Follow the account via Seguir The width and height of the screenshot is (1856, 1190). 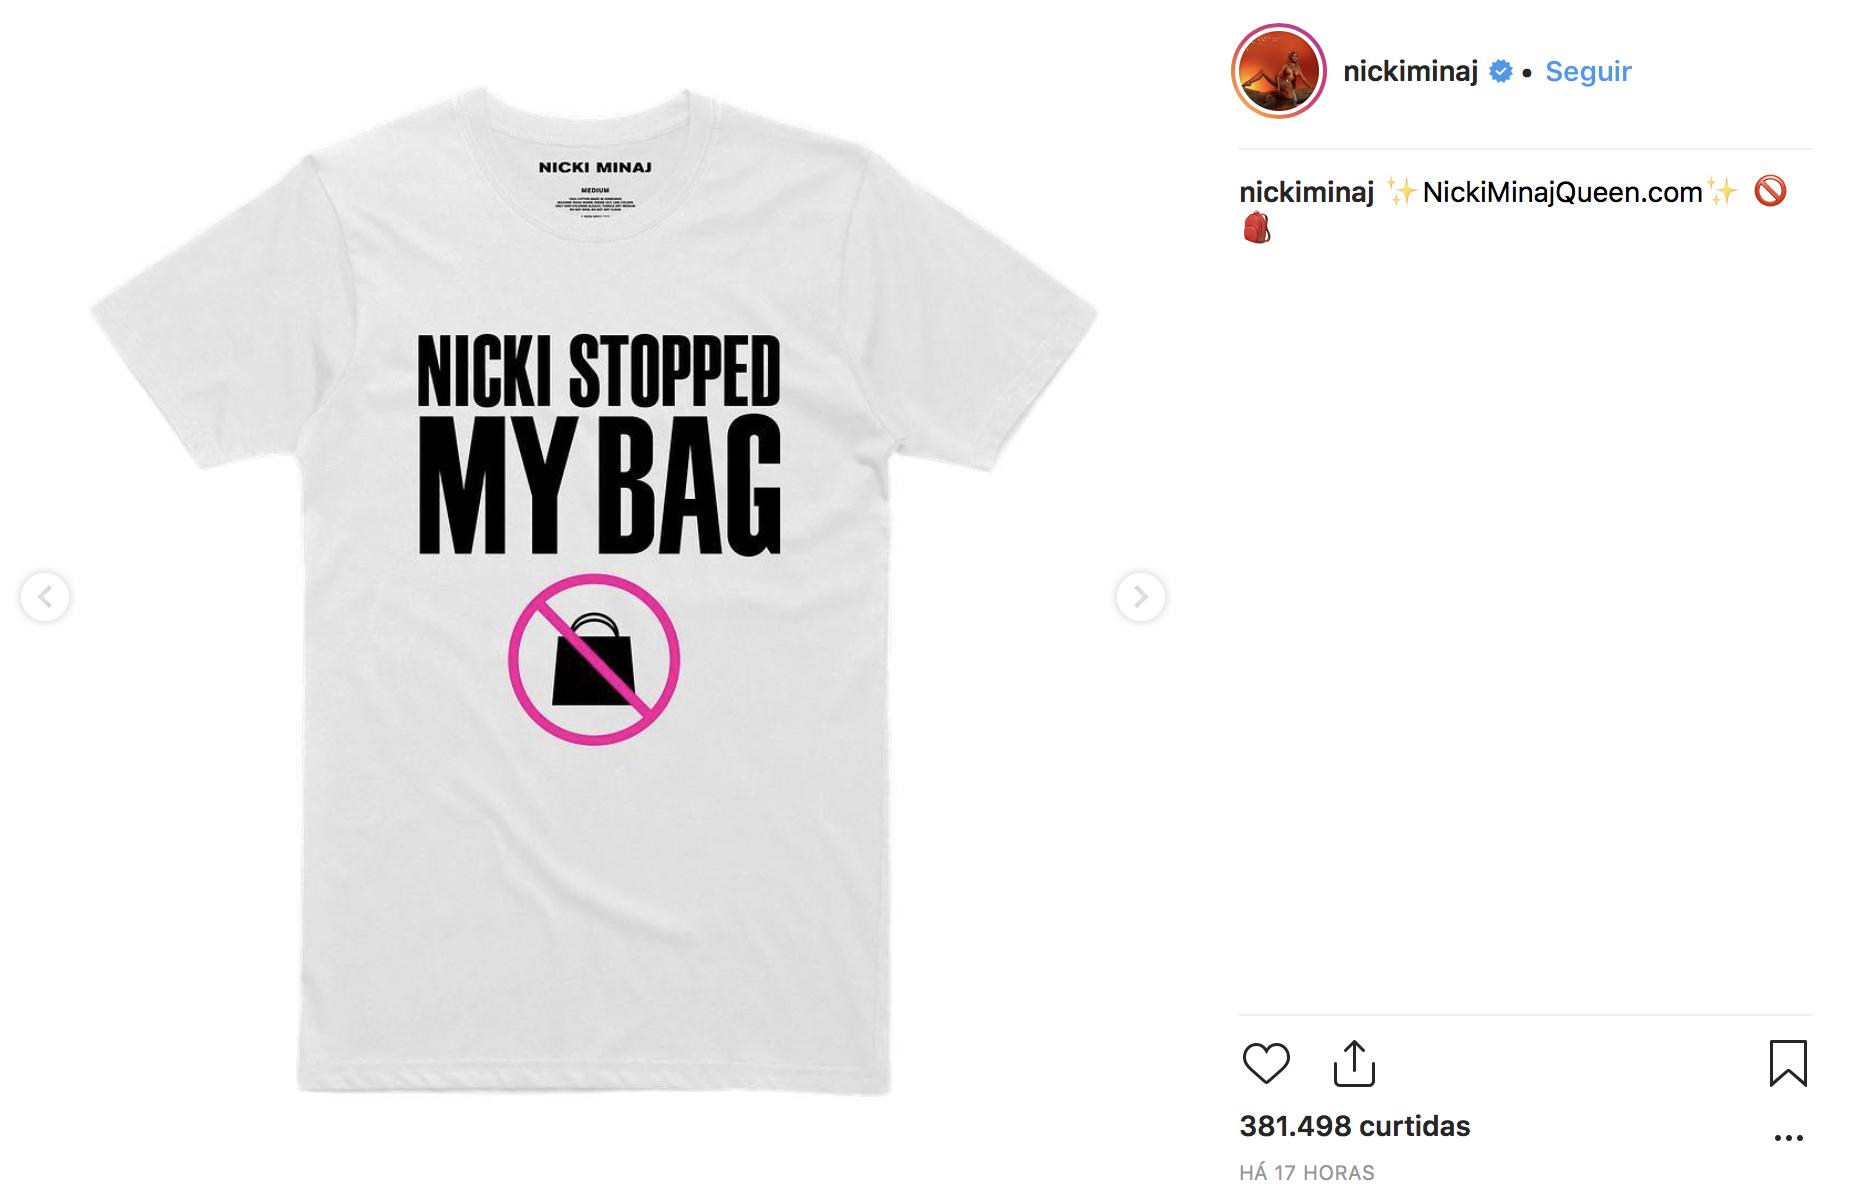pyautogui.click(x=1588, y=71)
